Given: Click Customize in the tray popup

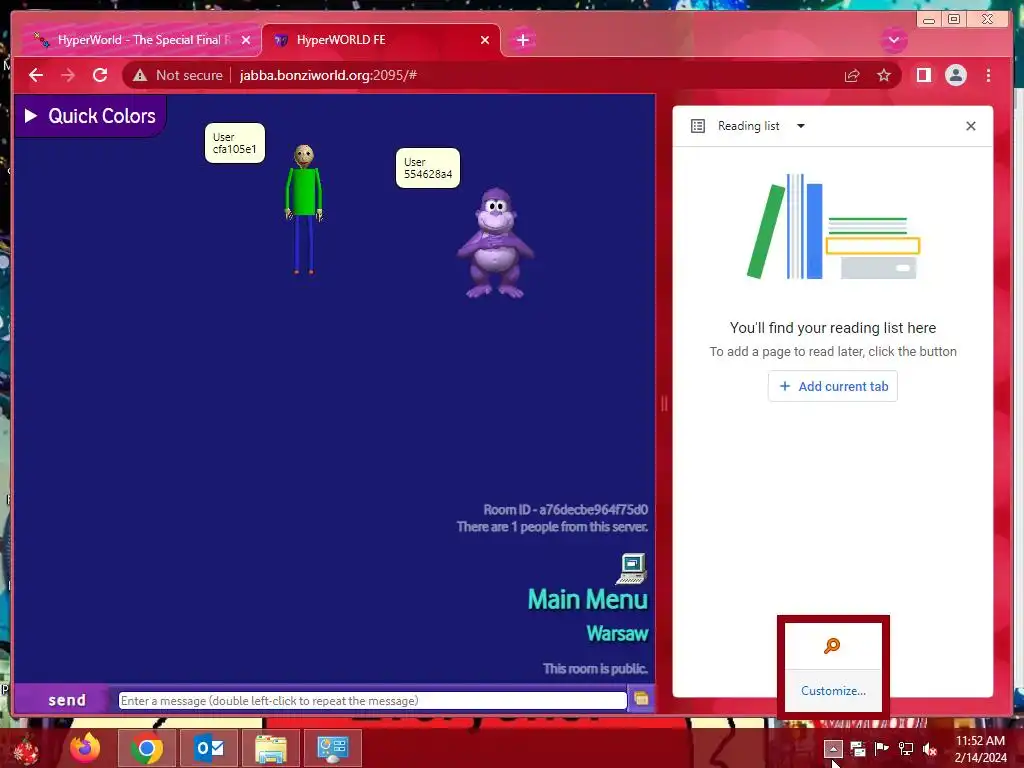Looking at the screenshot, I should pyautogui.click(x=833, y=690).
